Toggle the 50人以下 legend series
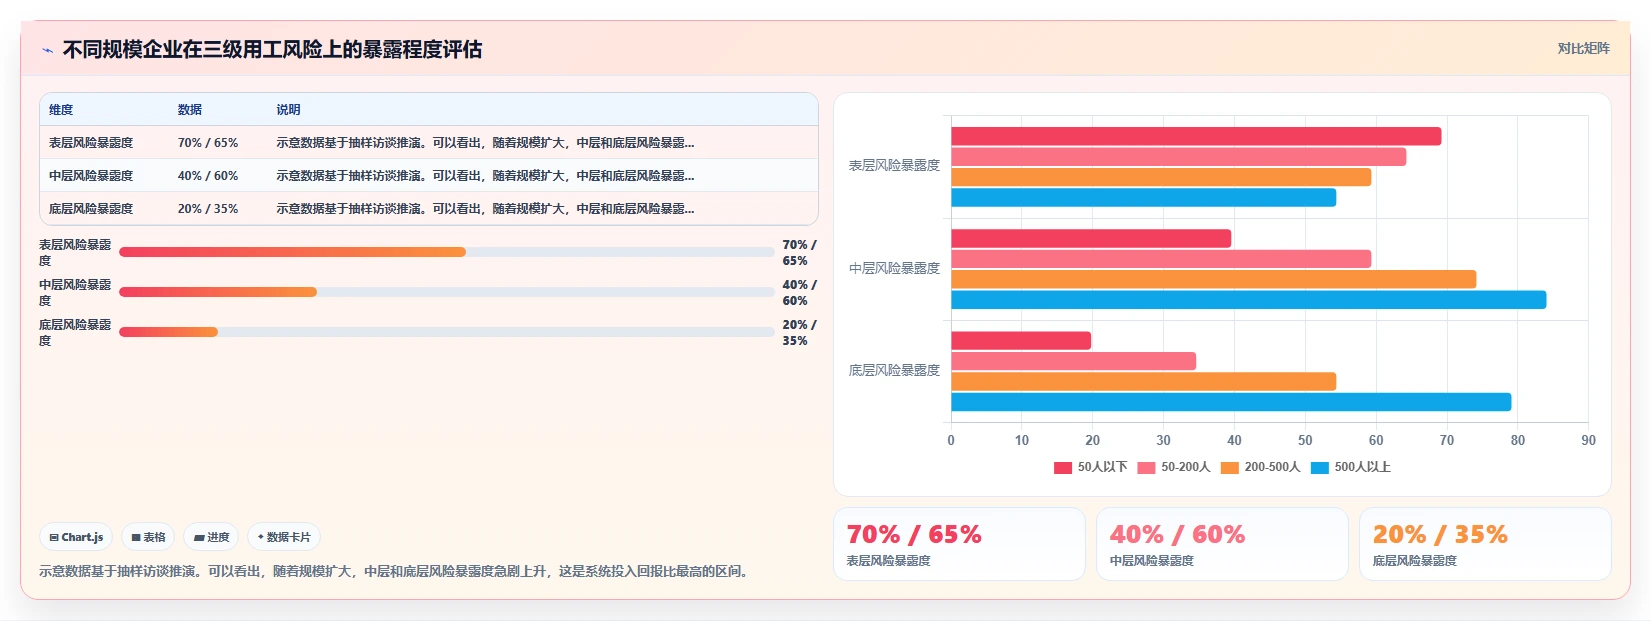 coord(1090,467)
